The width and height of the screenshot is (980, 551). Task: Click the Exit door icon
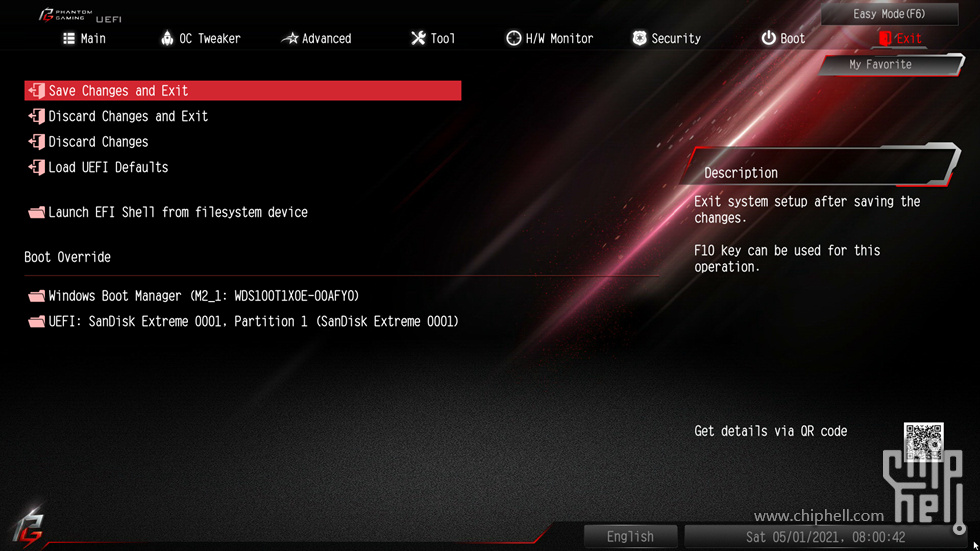[885, 38]
